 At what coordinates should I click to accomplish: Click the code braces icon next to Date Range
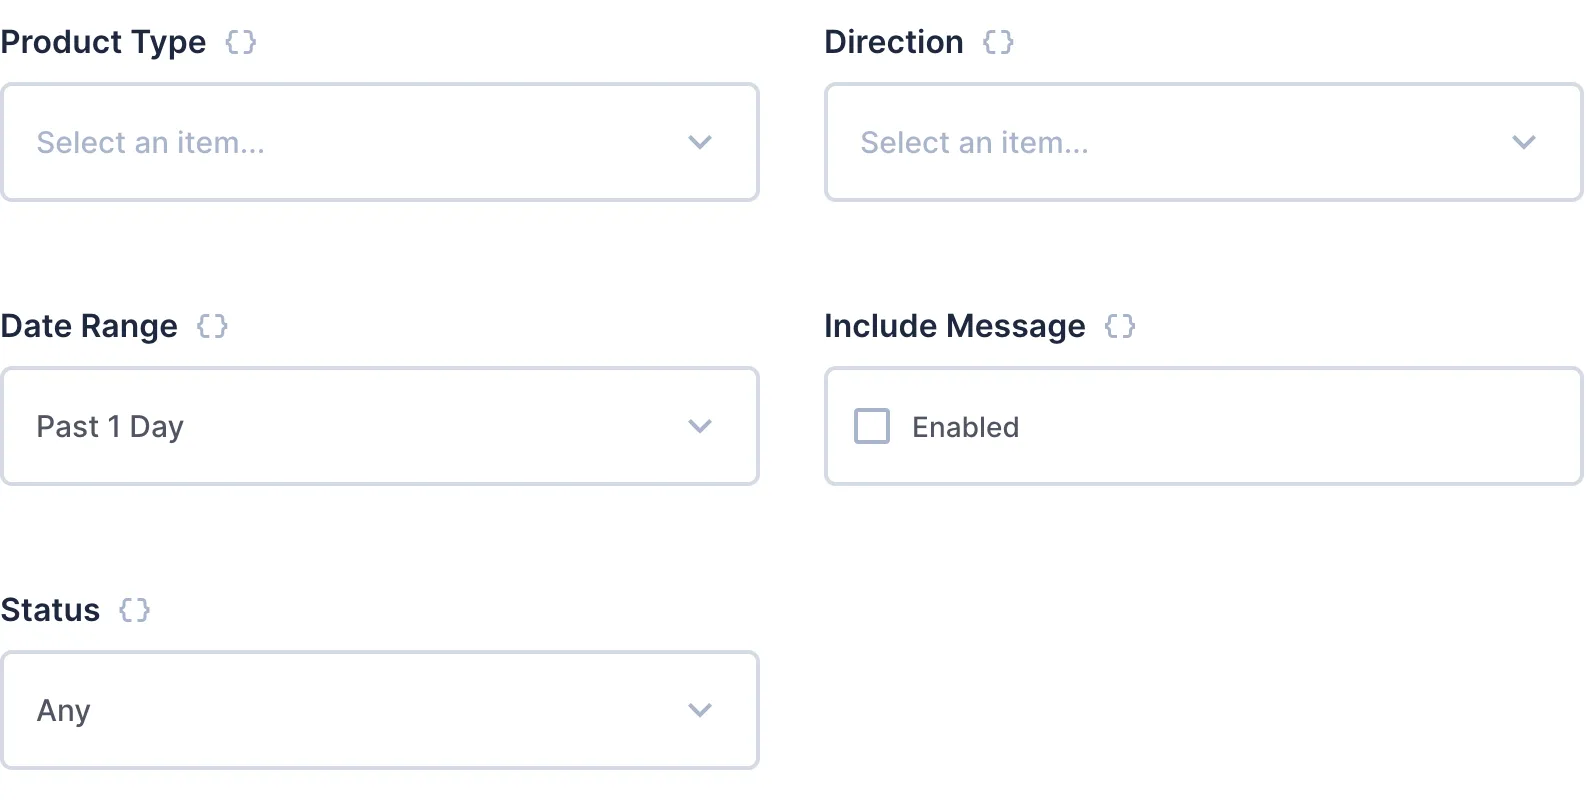click(213, 326)
